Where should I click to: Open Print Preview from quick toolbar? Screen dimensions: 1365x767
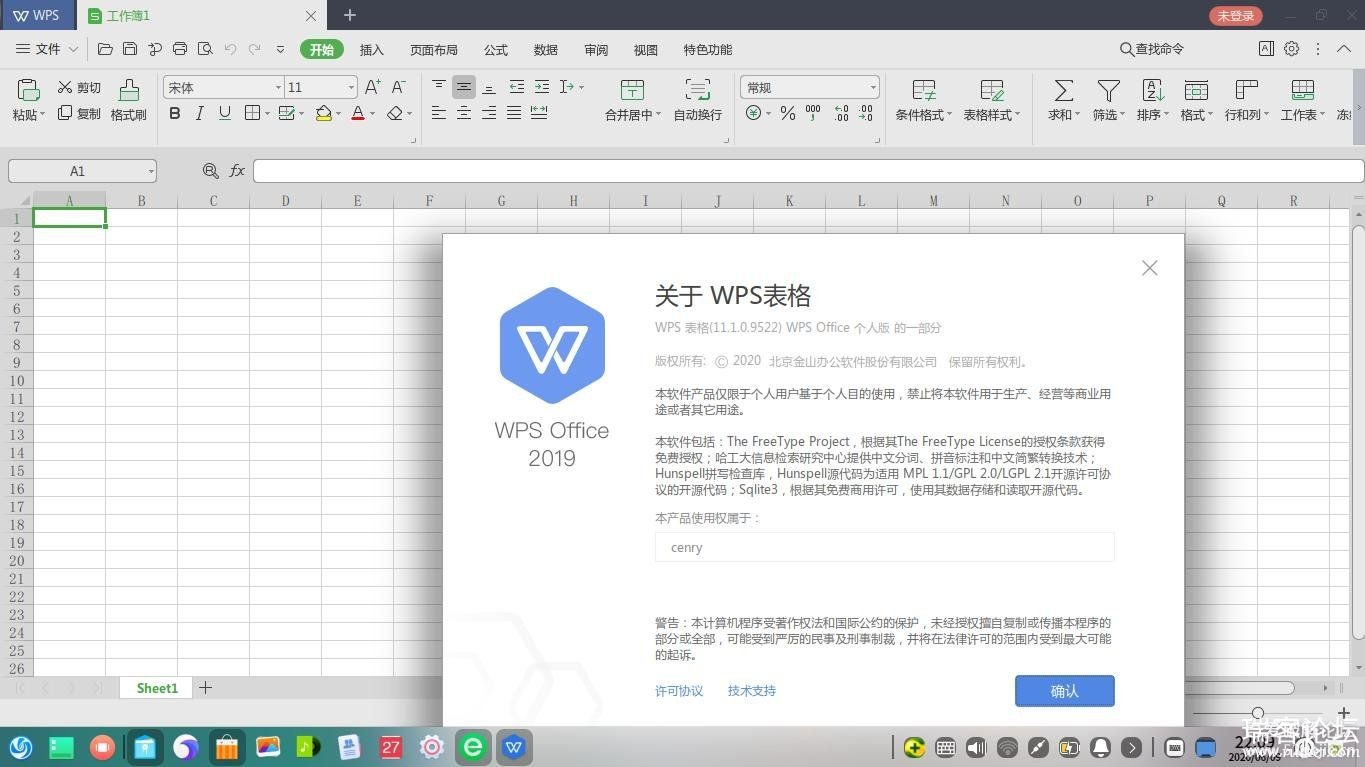205,49
